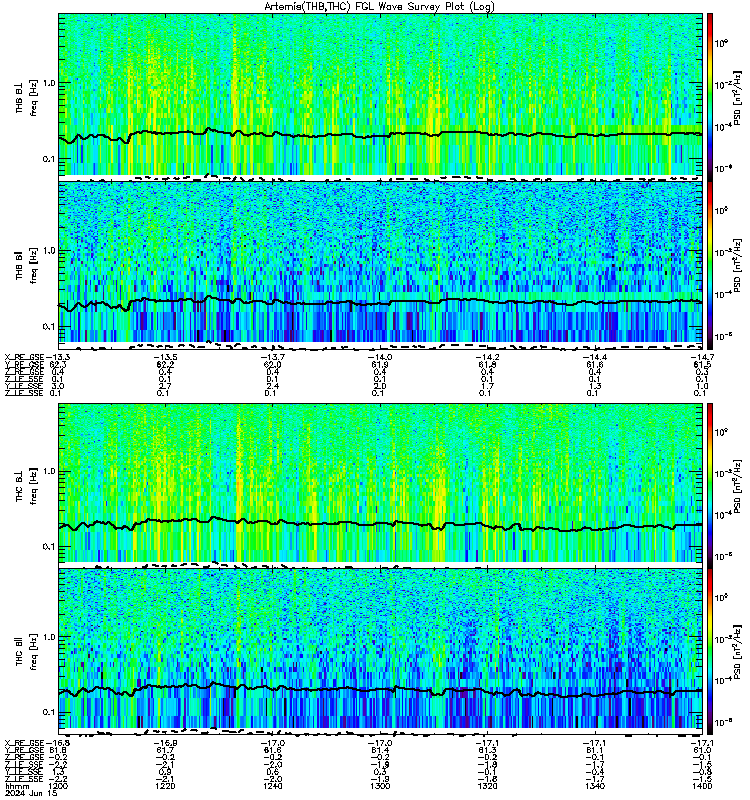The image size is (750, 800).
Task: Click the THC X_RE_GSE value '-16.8' above 1200
Action: [58, 743]
